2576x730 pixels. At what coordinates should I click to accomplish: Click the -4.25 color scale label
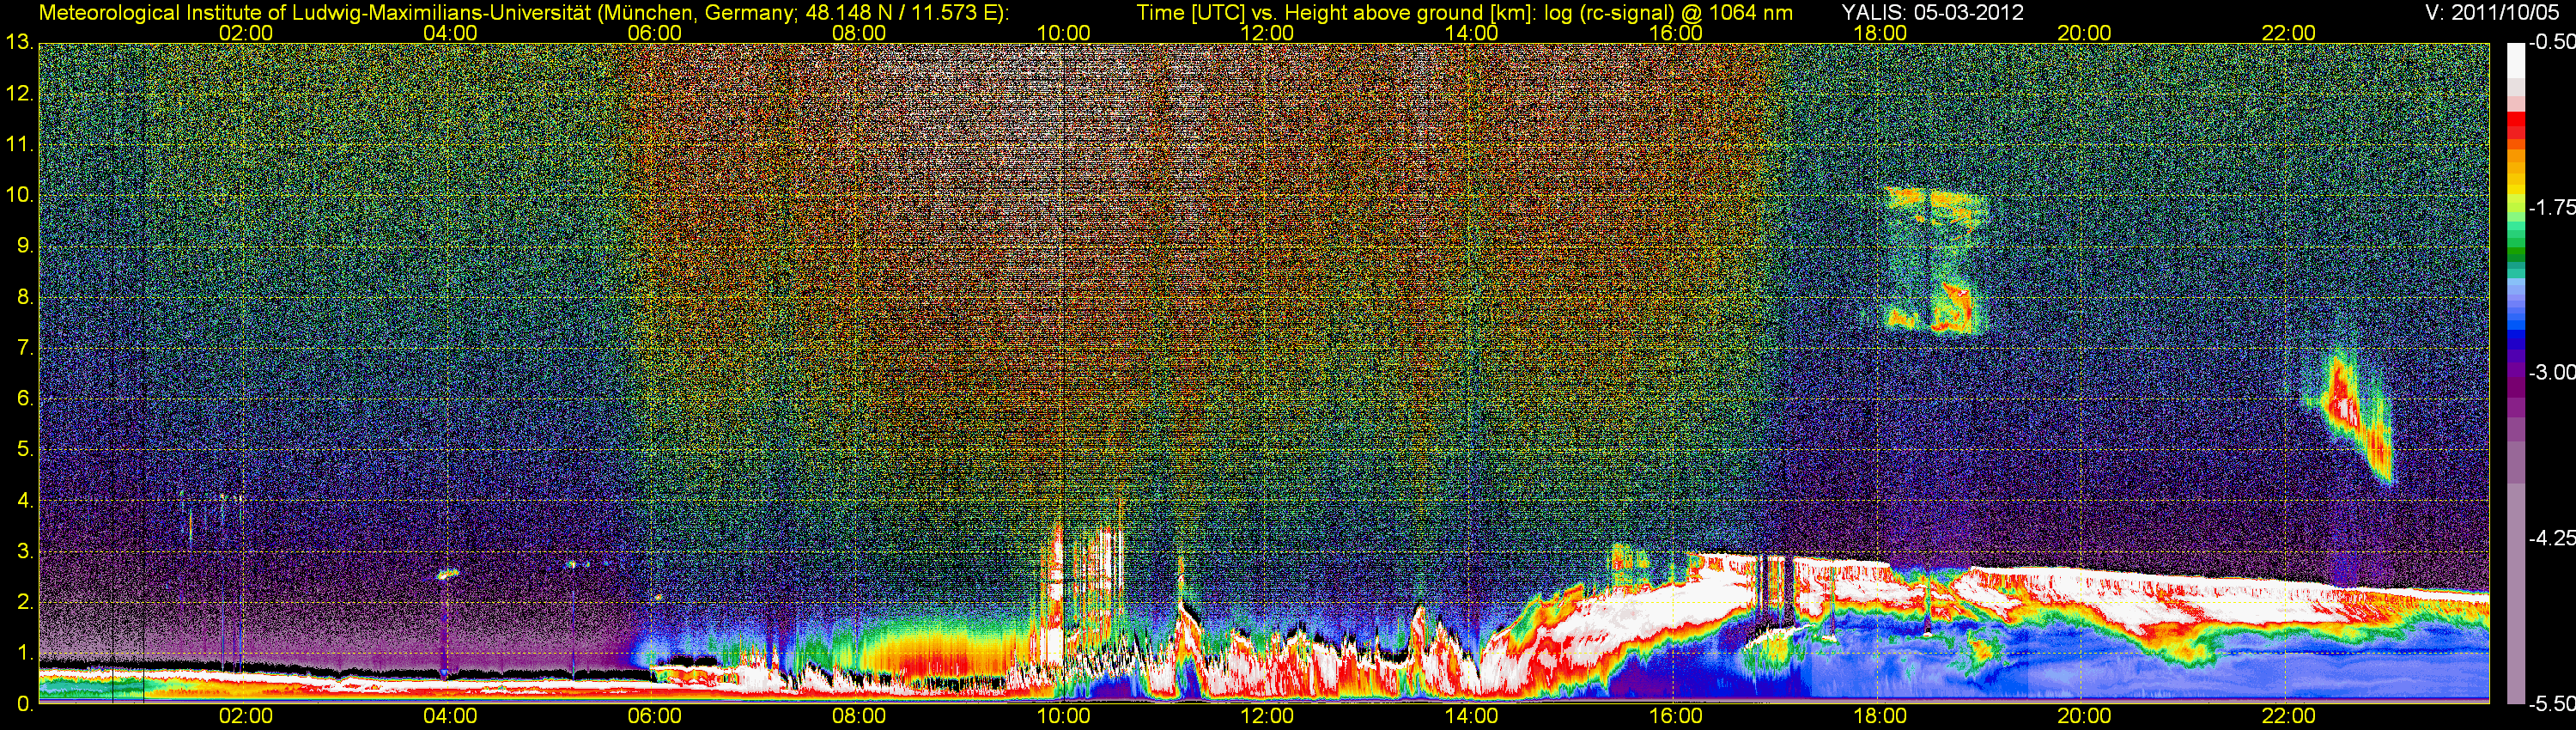click(x=2551, y=538)
